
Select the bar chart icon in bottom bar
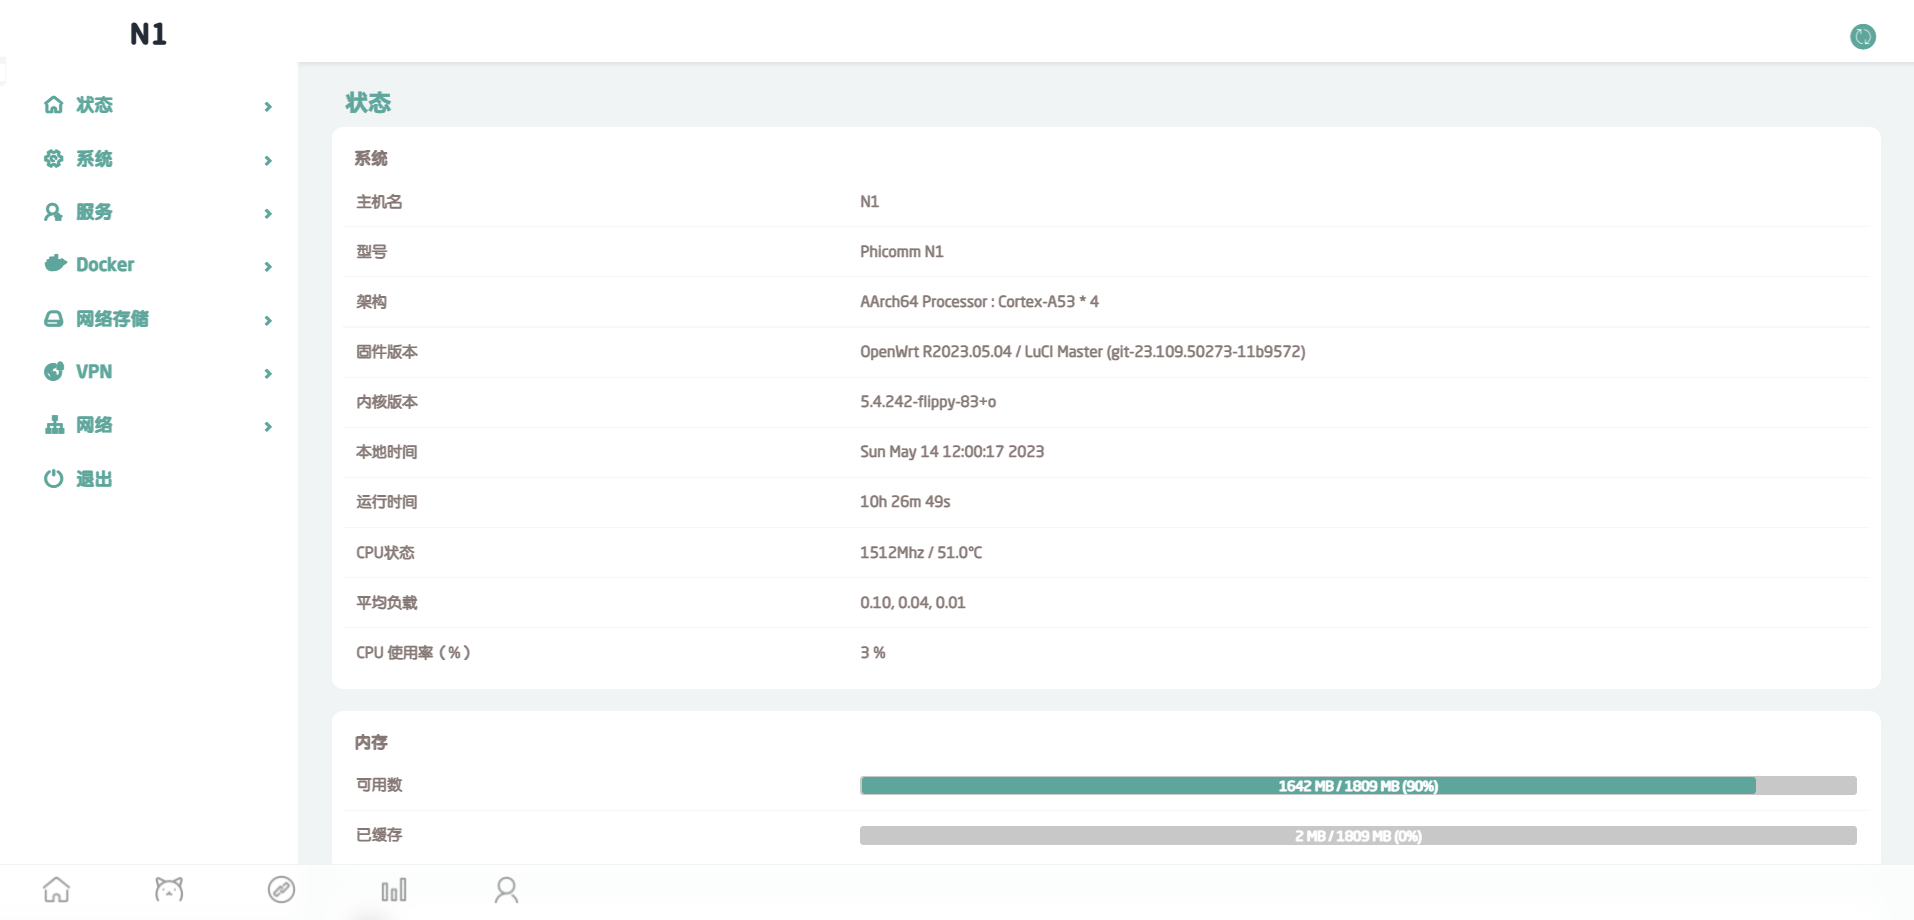(393, 888)
